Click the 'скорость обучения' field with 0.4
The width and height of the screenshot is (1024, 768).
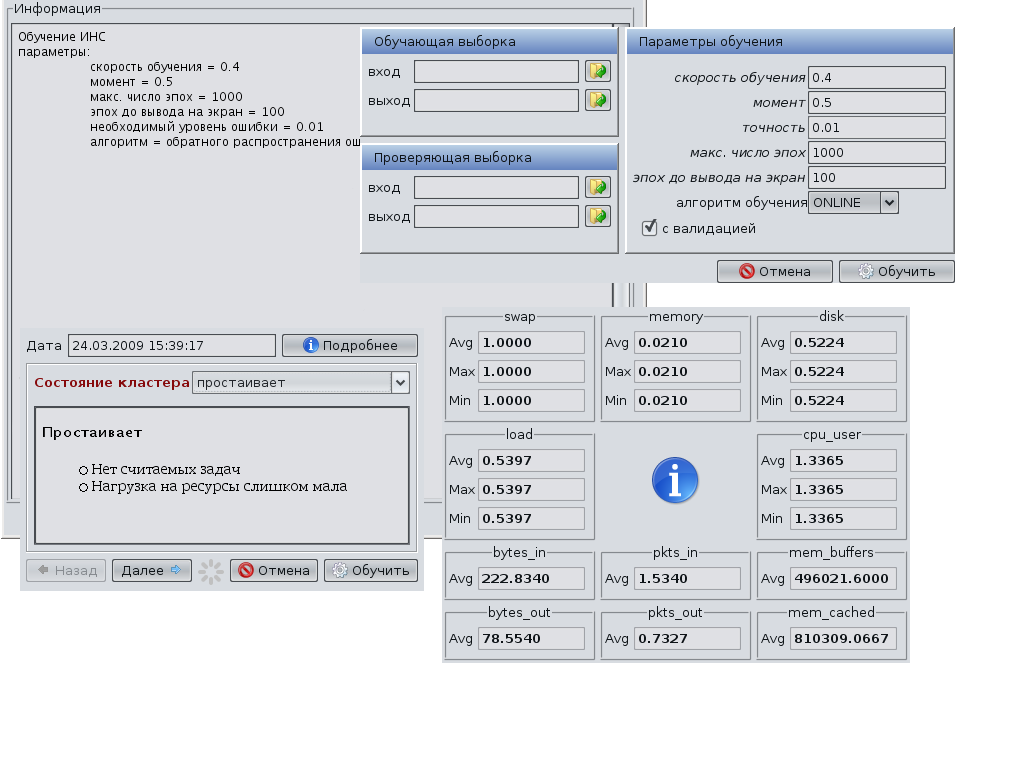point(877,77)
